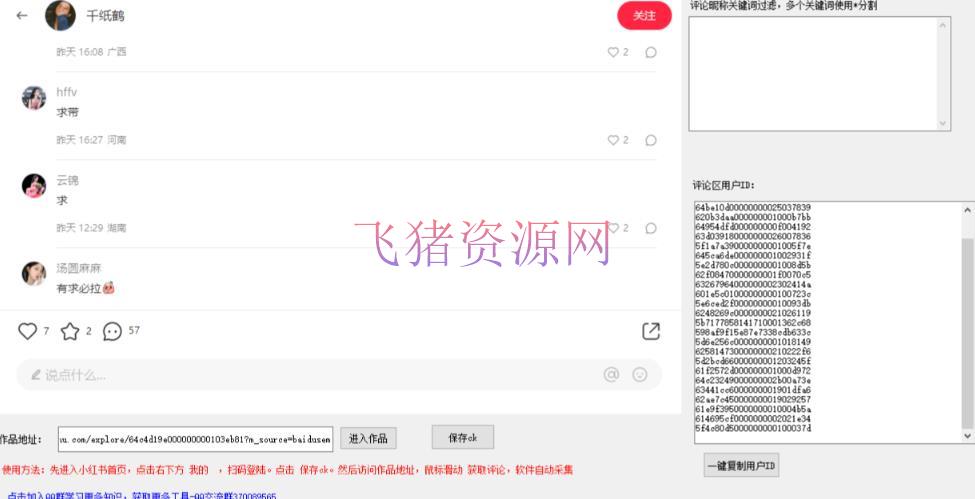Screen dimensions: 975x499
Task: Select the user ID starting with 614695cf
Action: point(753,419)
